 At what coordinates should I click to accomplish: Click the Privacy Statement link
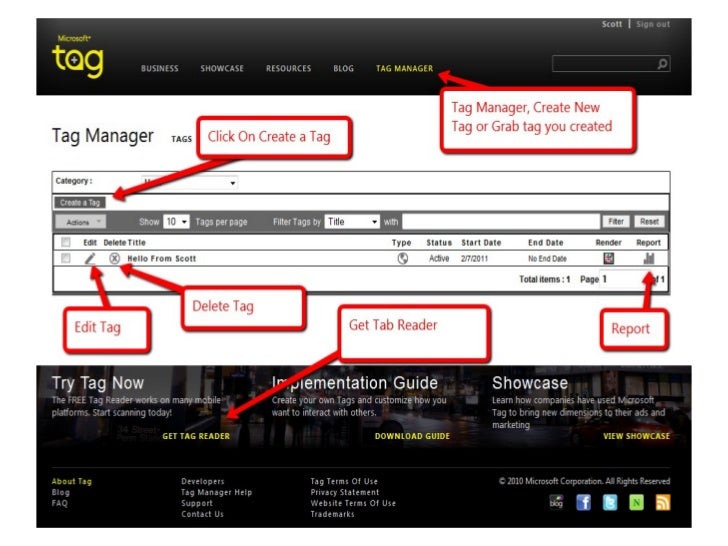pyautogui.click(x=345, y=492)
